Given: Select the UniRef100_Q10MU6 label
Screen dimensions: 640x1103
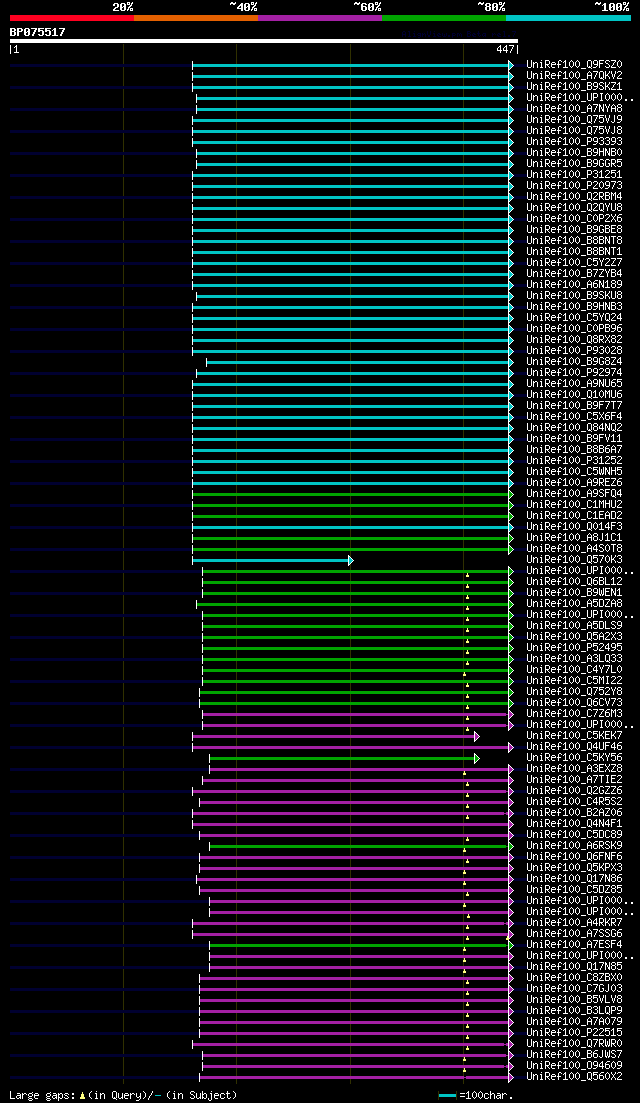Looking at the screenshot, I should 574,394.
